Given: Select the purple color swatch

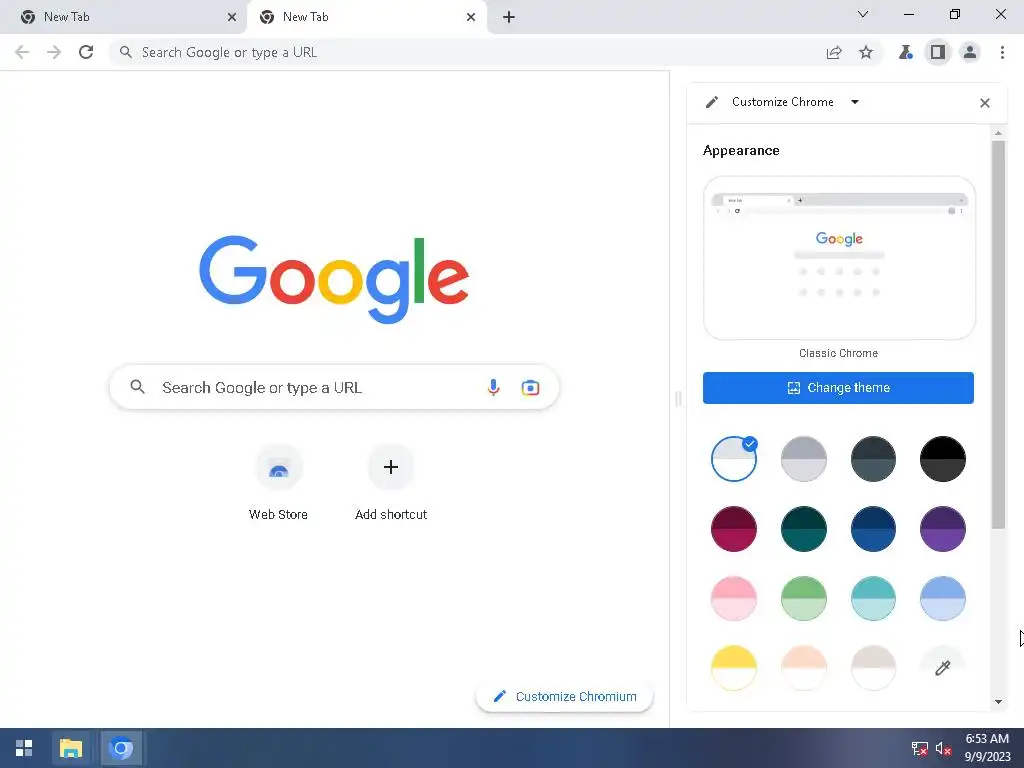Looking at the screenshot, I should tap(942, 528).
